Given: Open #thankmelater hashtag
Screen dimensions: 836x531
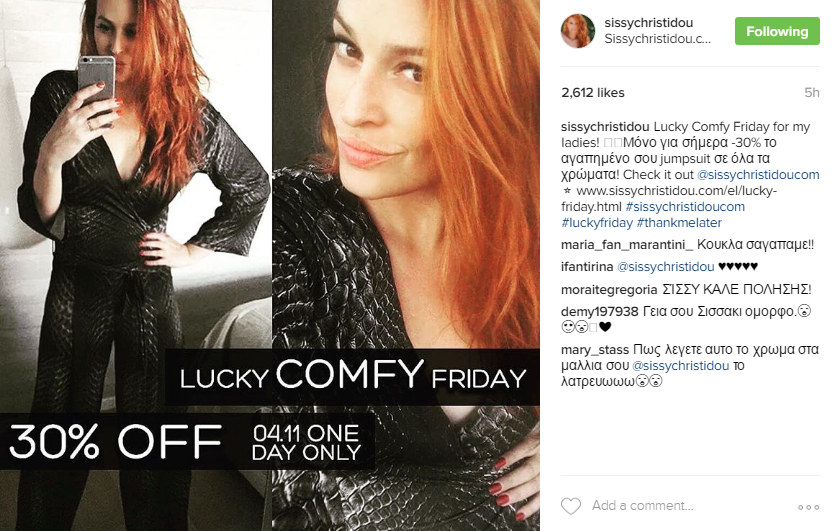Looking at the screenshot, I should [x=679, y=222].
